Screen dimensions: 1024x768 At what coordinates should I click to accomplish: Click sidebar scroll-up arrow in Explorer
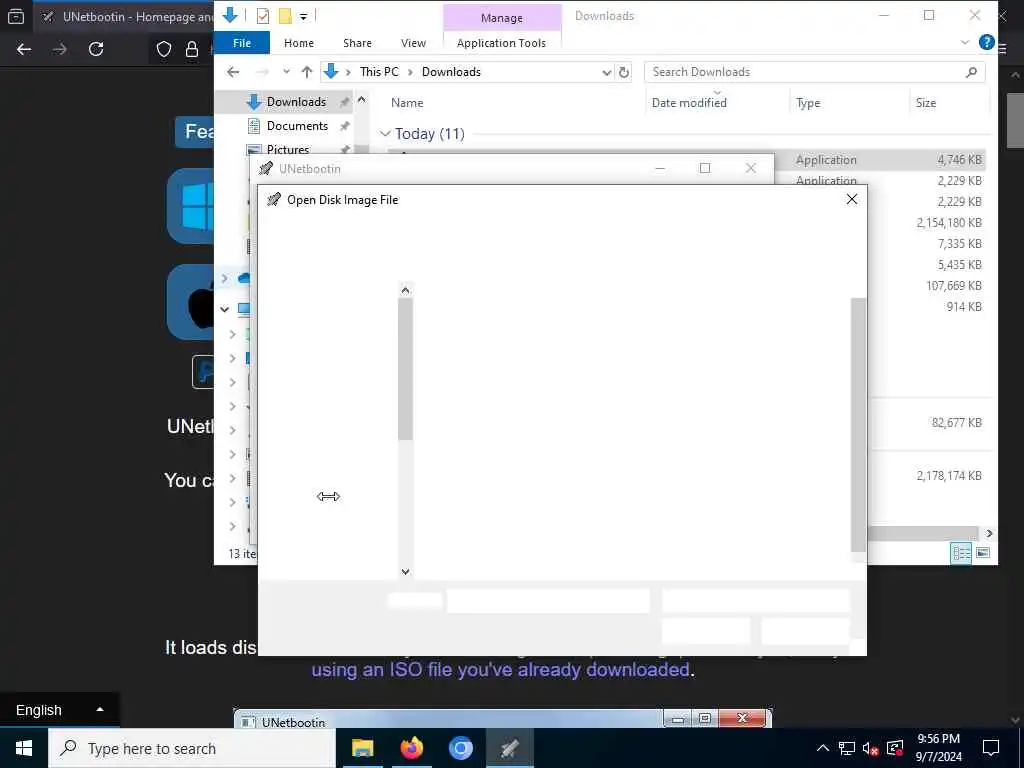tap(361, 100)
